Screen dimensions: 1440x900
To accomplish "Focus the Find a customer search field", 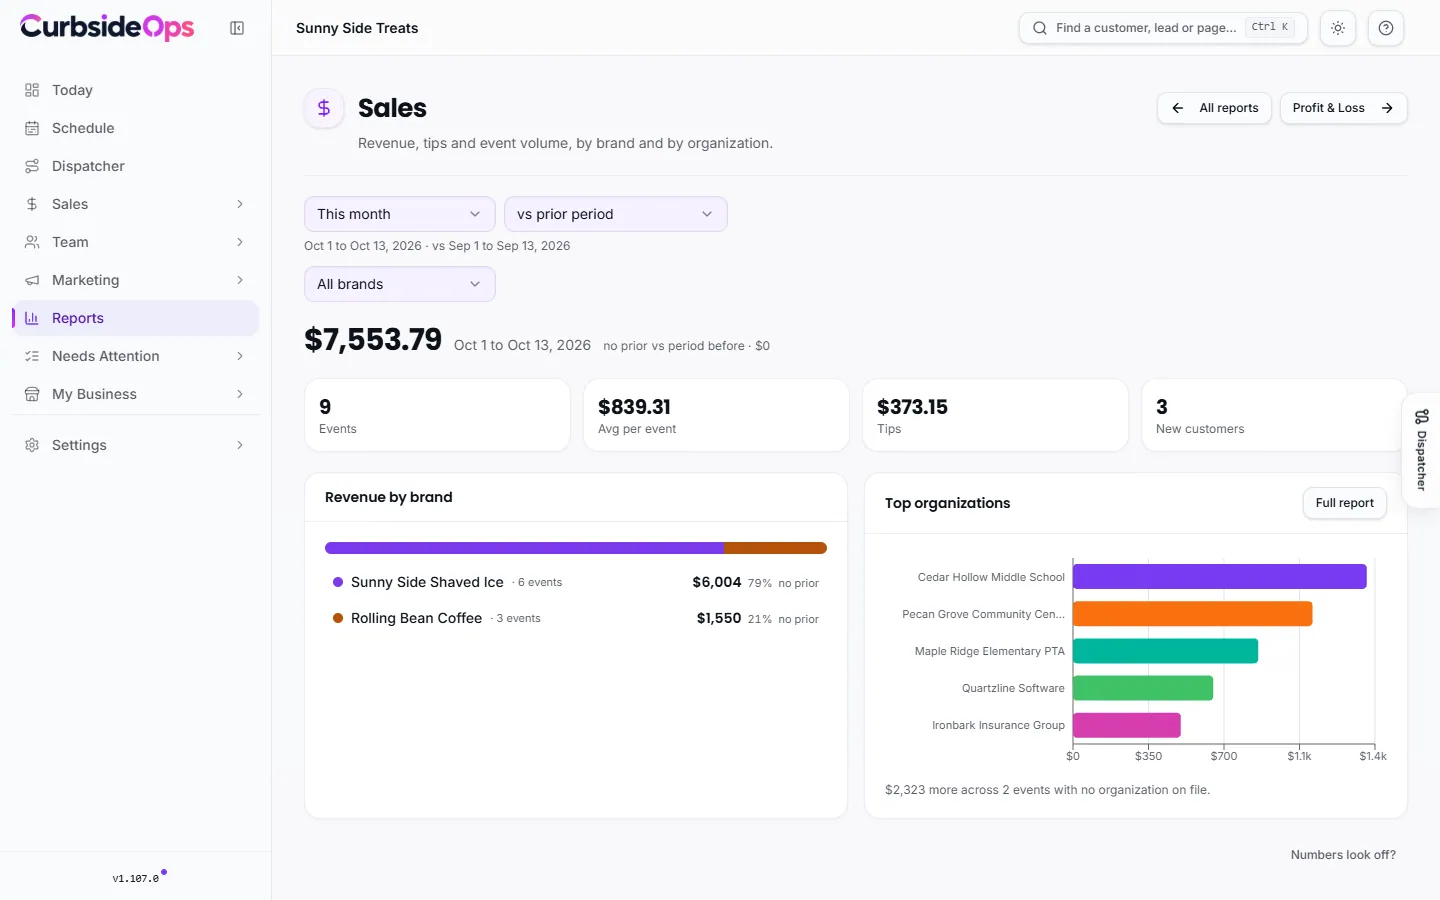I will (x=1163, y=28).
